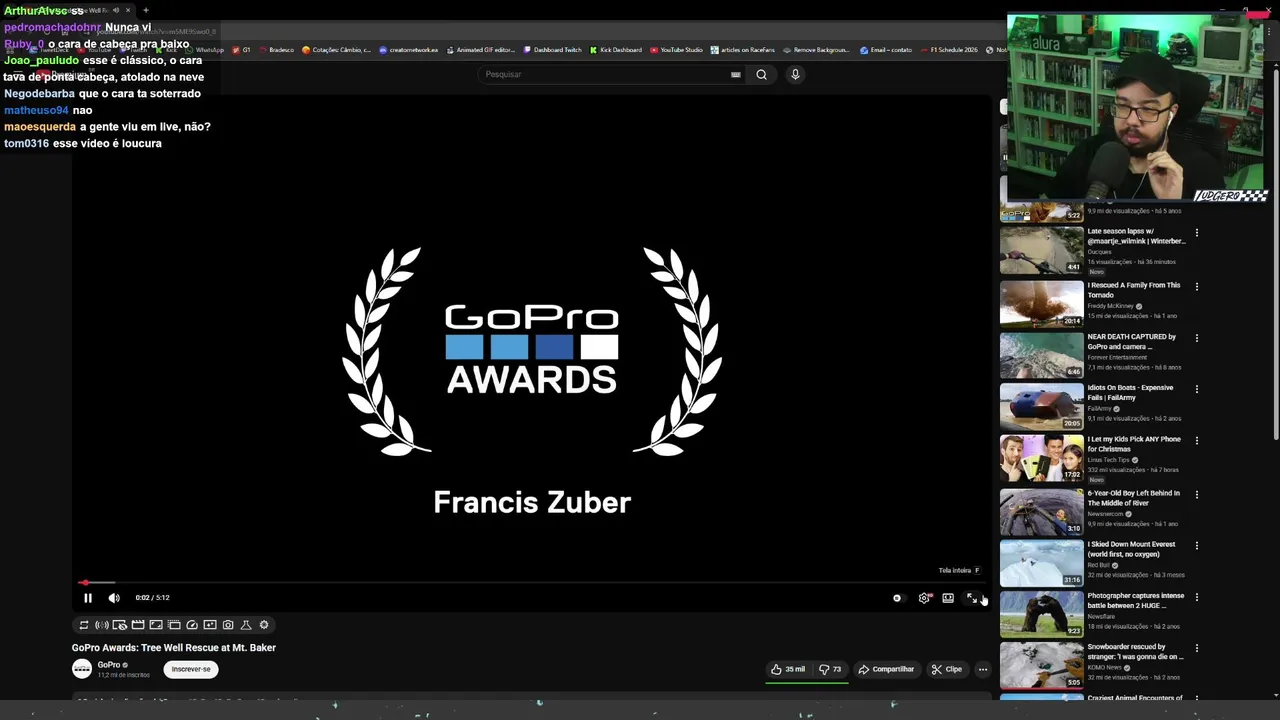Click the video progress bar

pyautogui.click(x=532, y=582)
